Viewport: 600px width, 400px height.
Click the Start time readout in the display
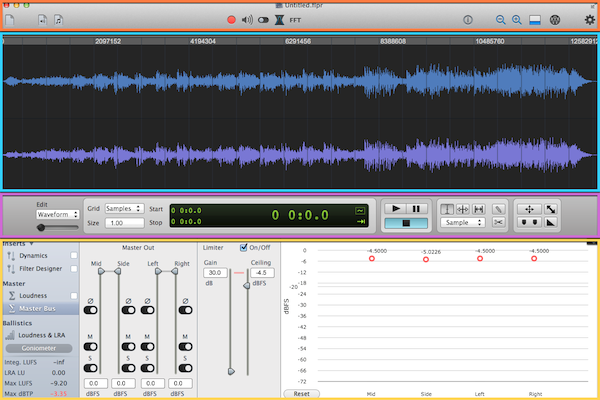(186, 211)
